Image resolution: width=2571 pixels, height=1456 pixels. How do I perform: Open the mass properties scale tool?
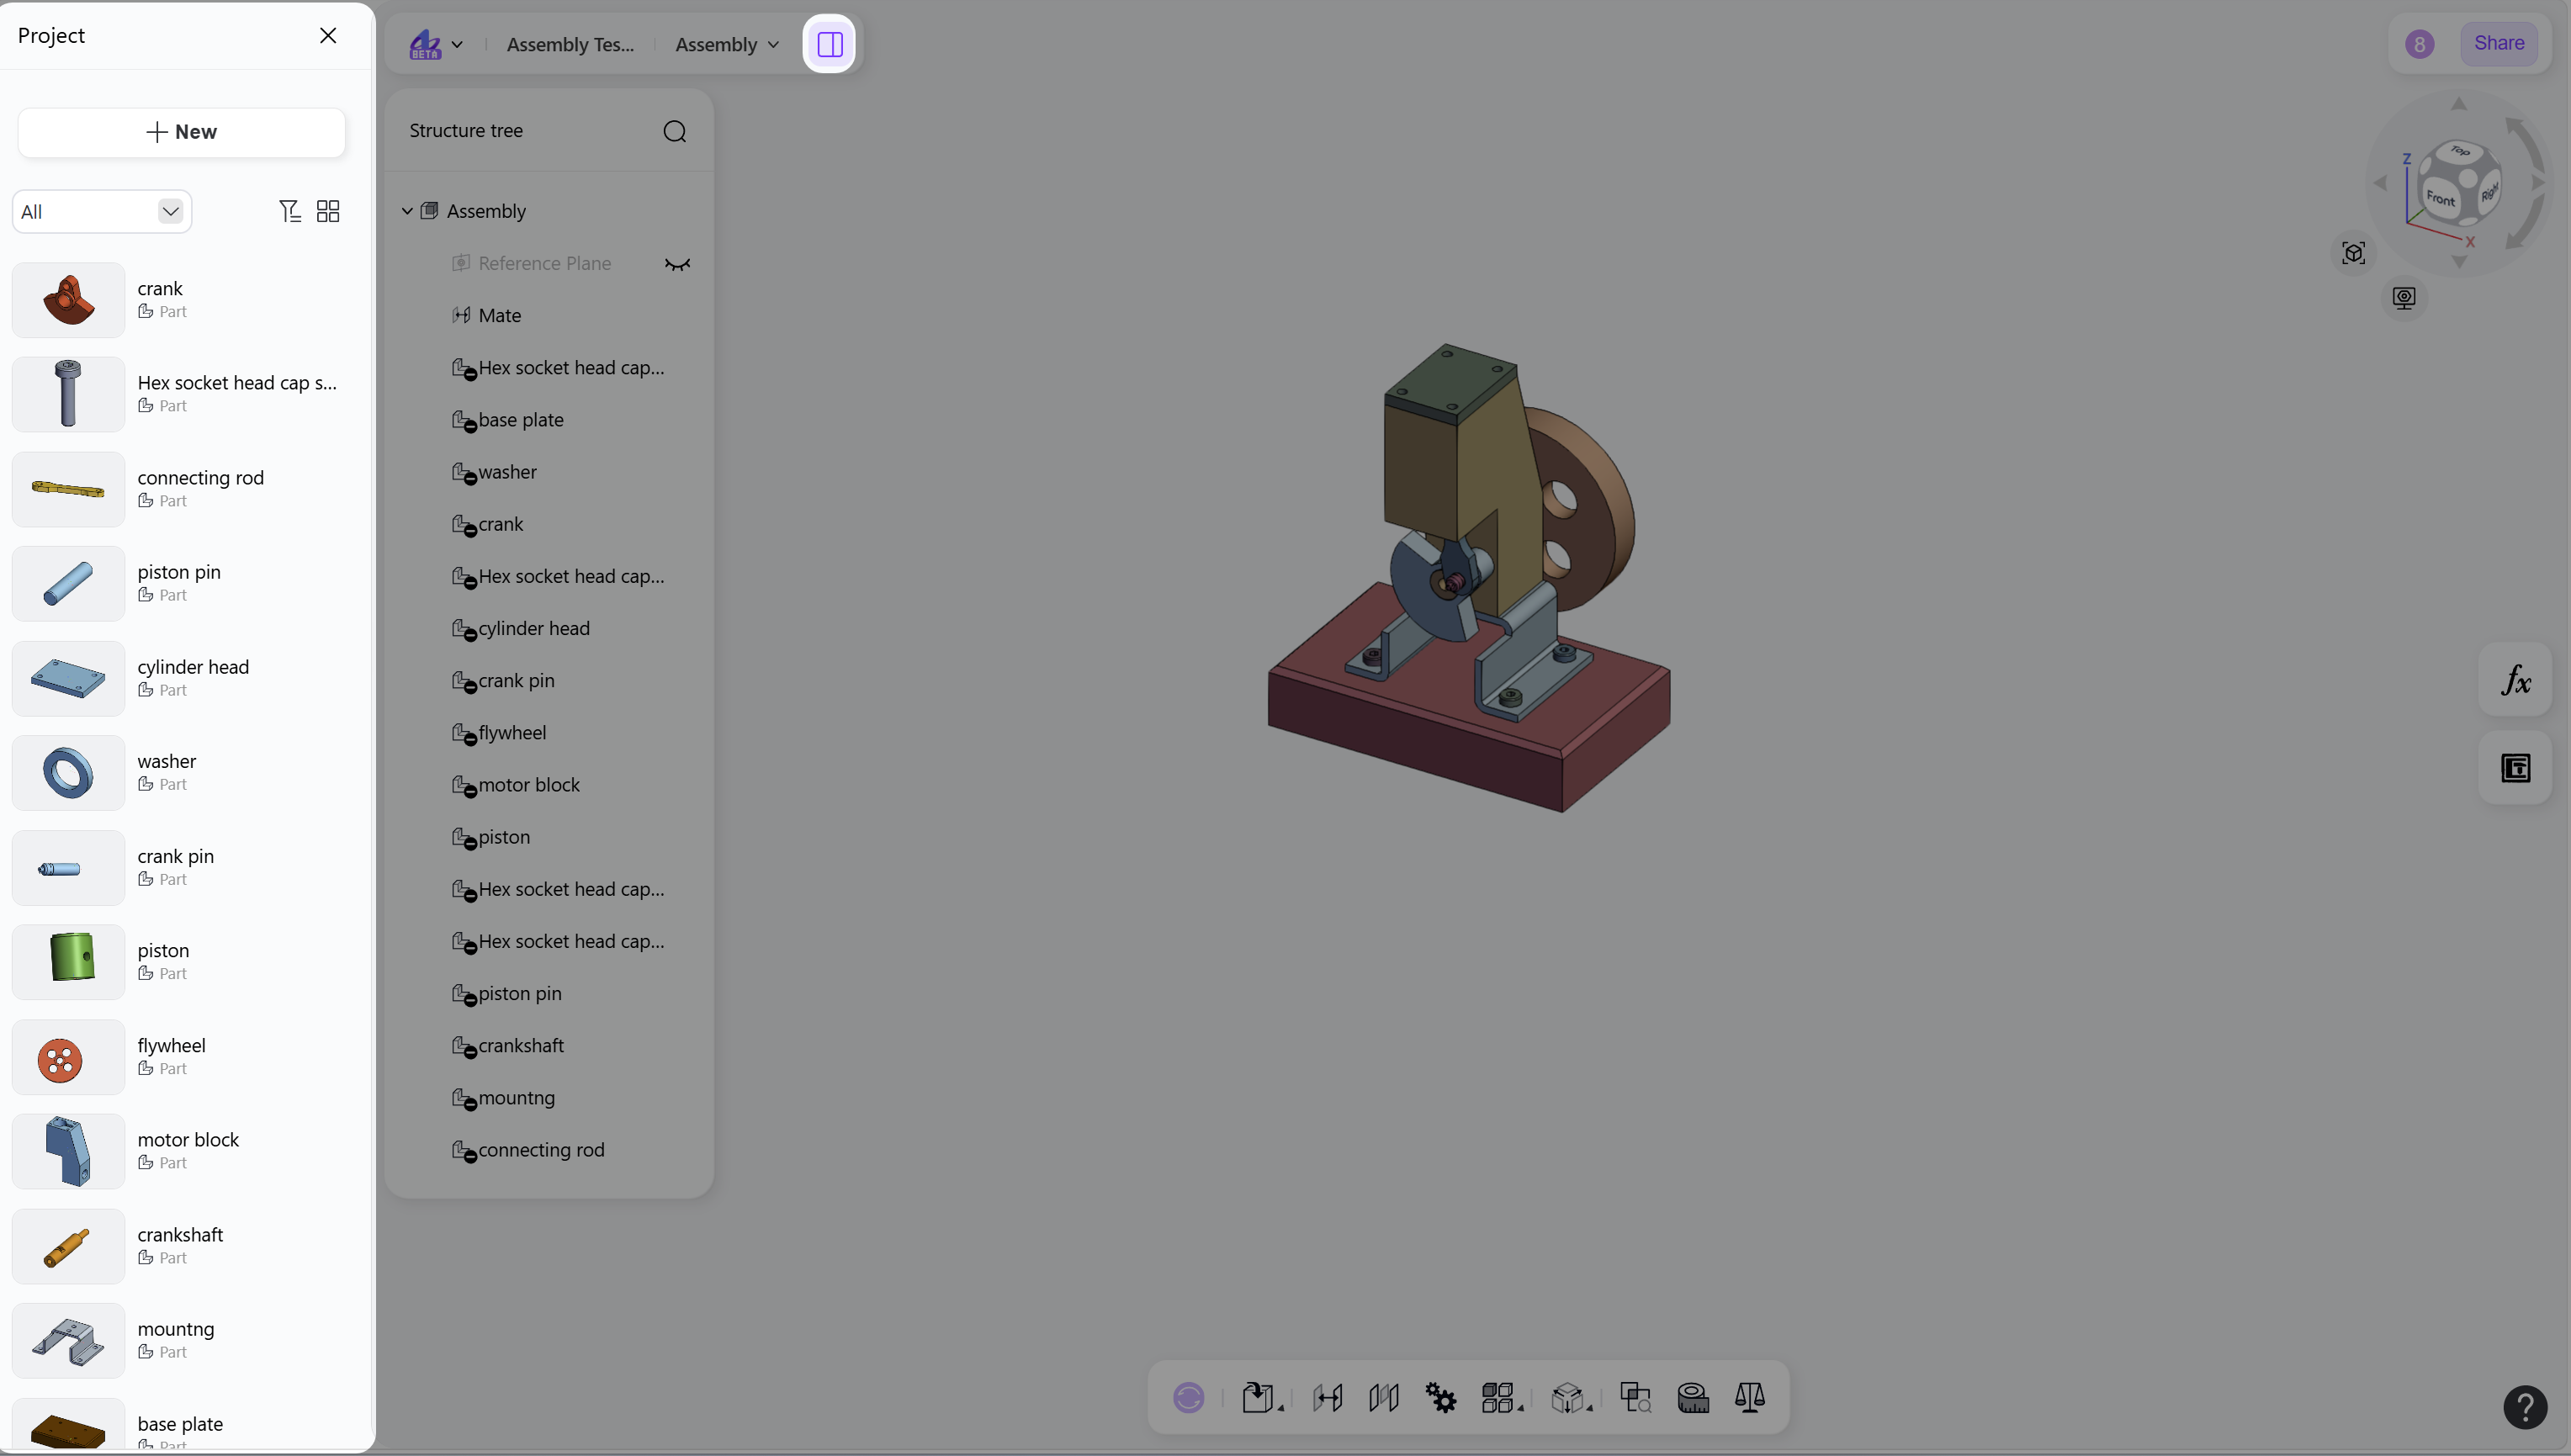pyautogui.click(x=1750, y=1397)
